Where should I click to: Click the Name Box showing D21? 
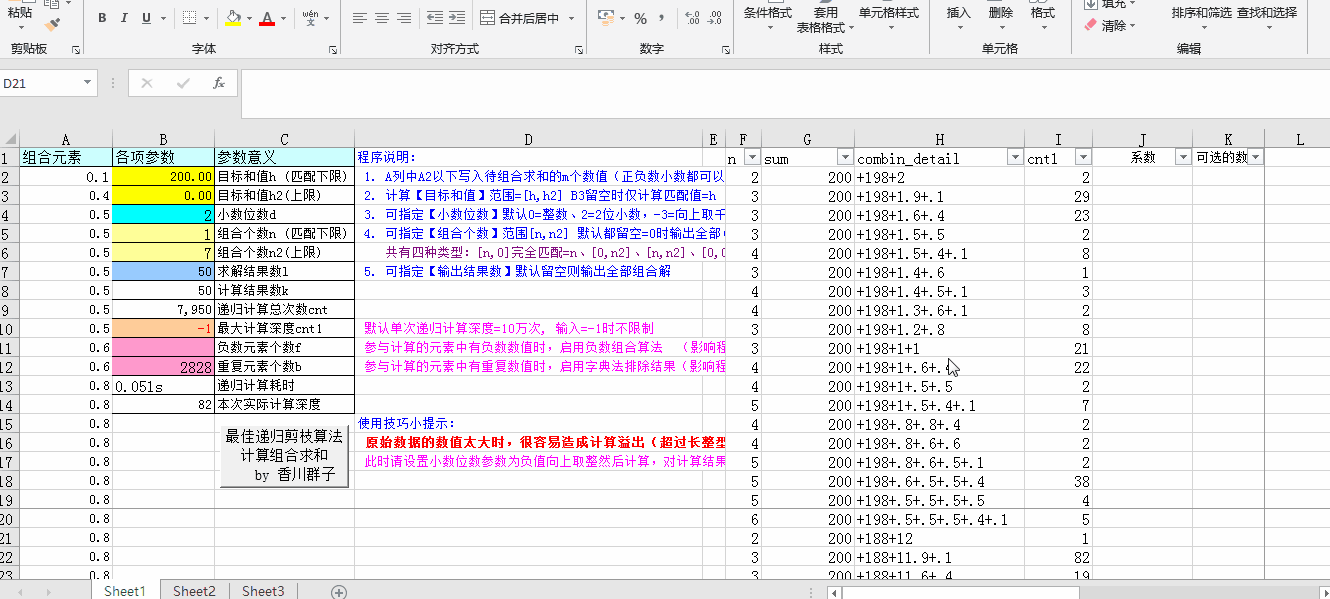(x=40, y=84)
